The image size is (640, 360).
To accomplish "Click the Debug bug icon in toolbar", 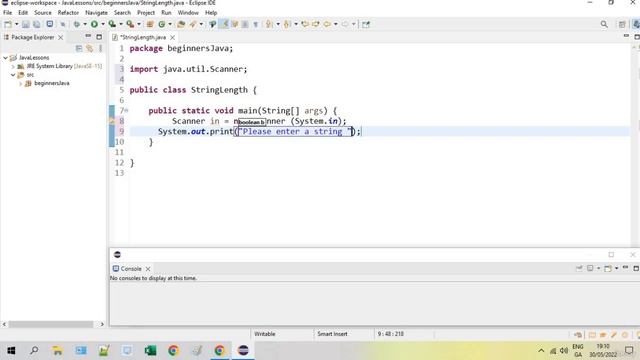I will (76, 24).
